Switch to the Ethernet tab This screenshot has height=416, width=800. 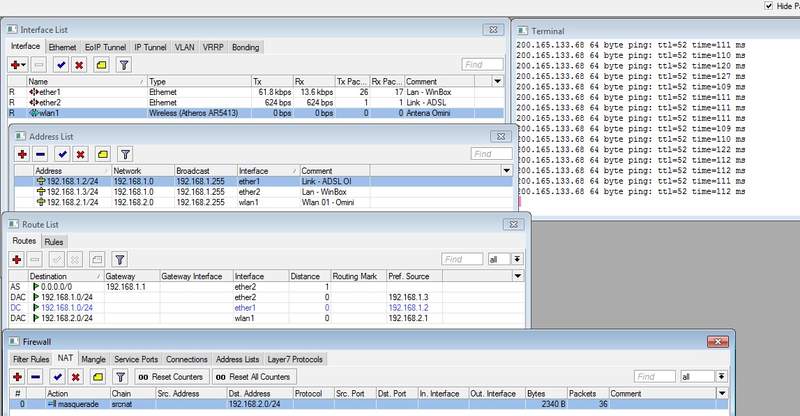tap(62, 47)
